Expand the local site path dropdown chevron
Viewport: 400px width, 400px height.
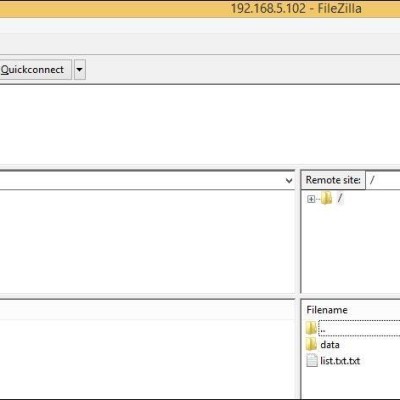289,181
